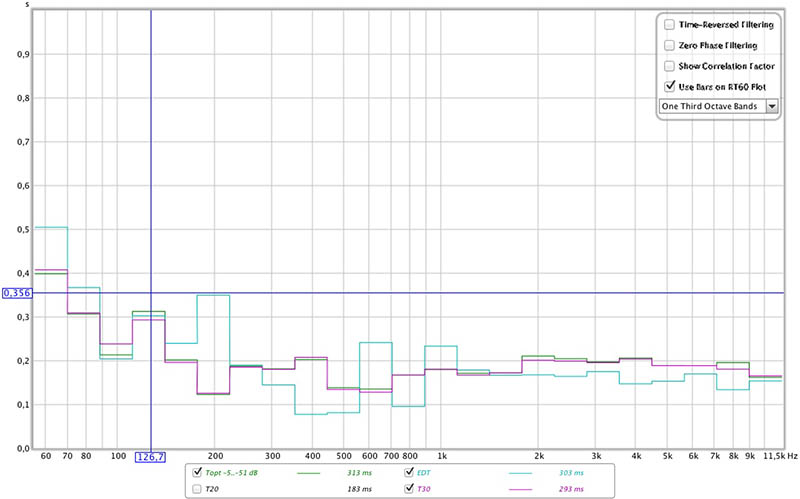The height and width of the screenshot is (499, 800).
Task: Open the One Third Octave Bands dropdown
Action: click(x=718, y=106)
